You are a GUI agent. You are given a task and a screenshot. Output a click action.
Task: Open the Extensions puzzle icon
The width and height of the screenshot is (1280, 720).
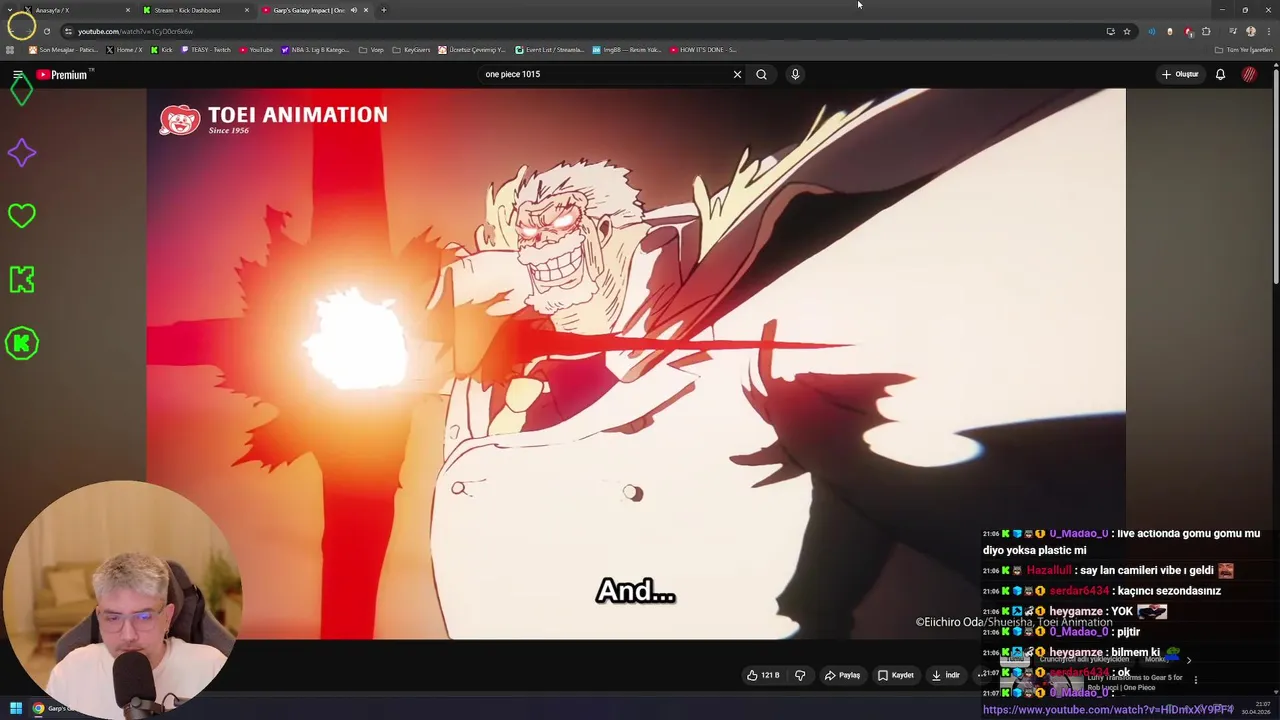[1206, 31]
